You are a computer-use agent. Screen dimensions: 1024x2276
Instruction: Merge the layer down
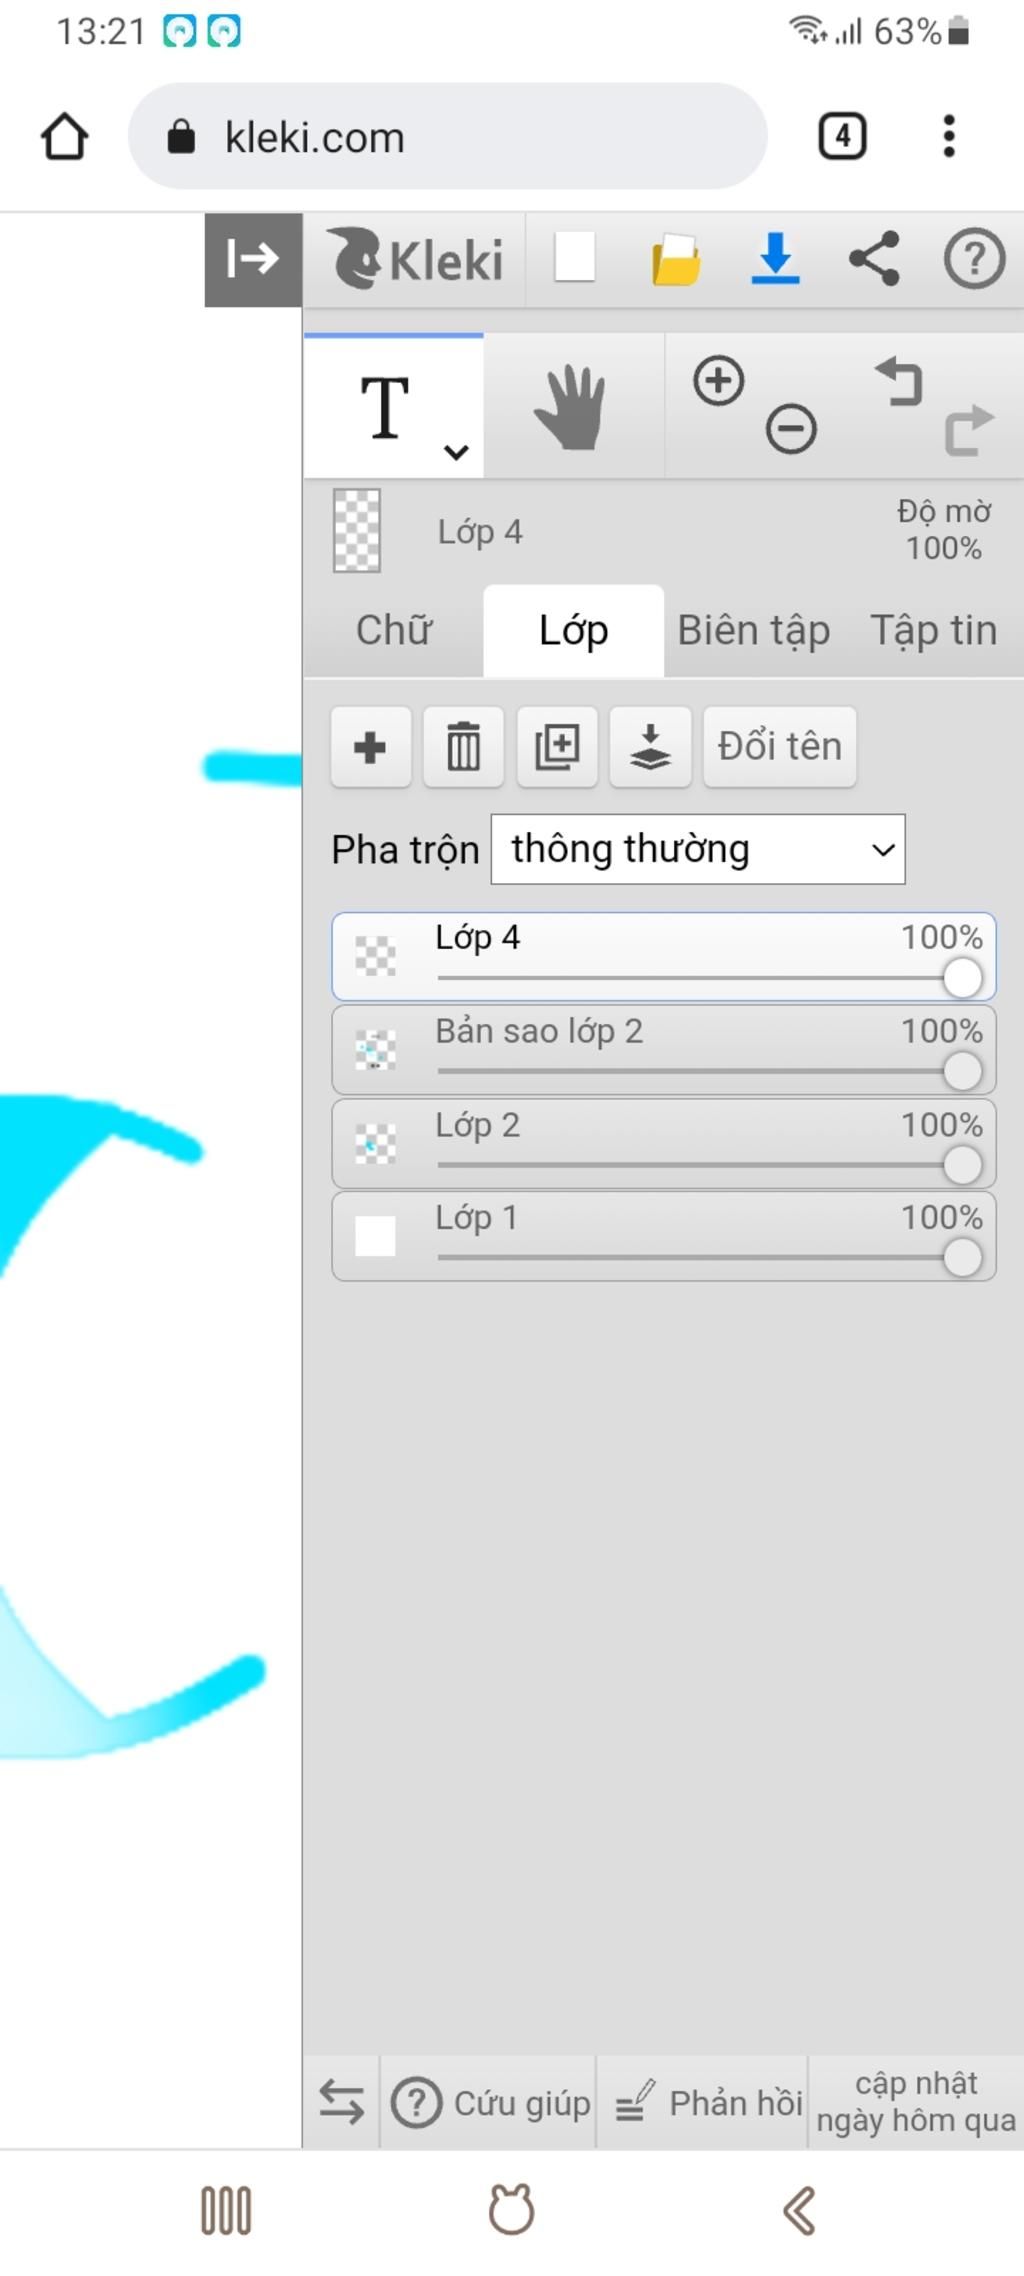(x=650, y=747)
